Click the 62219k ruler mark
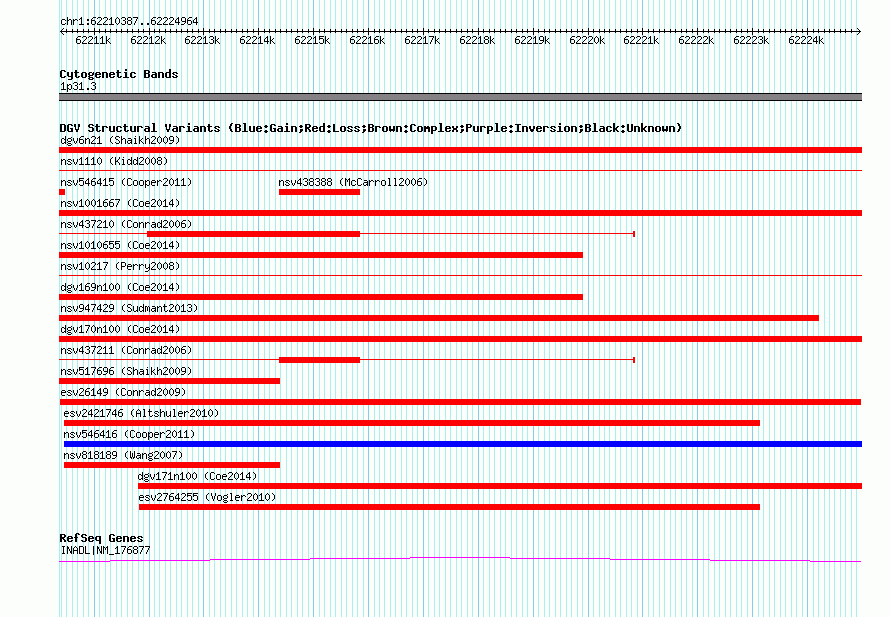 tap(532, 40)
